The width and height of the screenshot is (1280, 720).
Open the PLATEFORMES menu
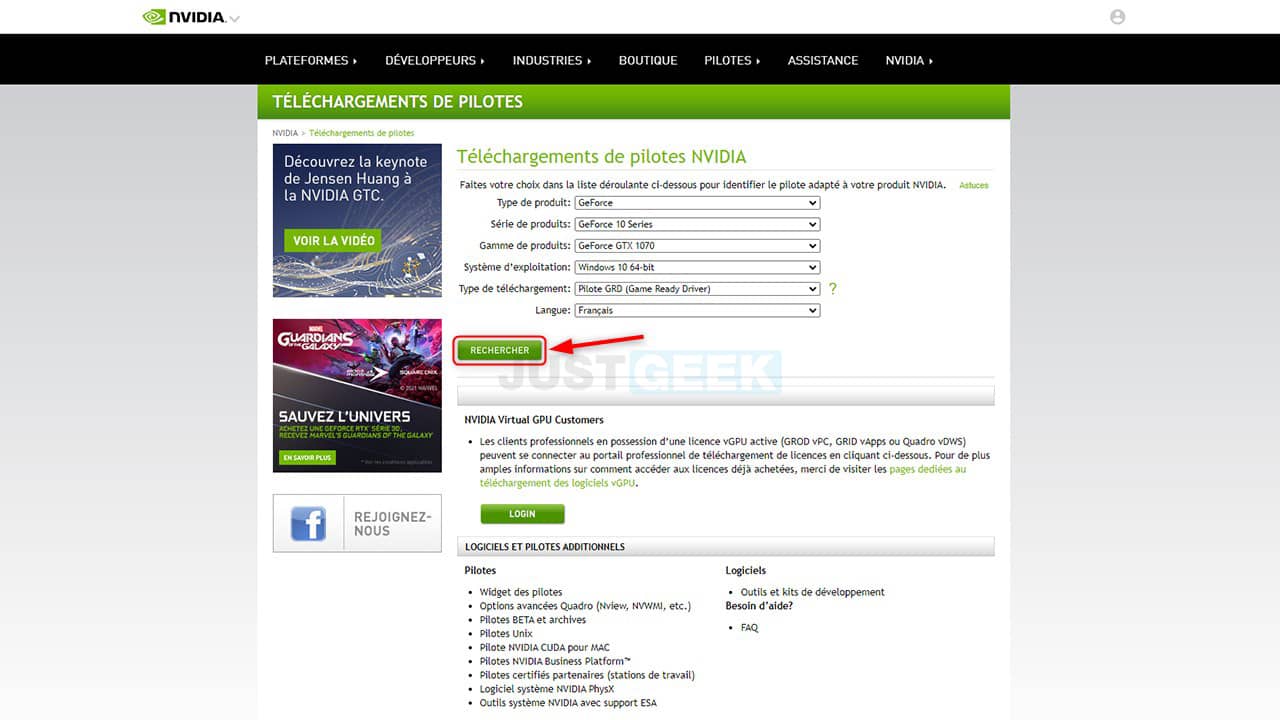311,60
